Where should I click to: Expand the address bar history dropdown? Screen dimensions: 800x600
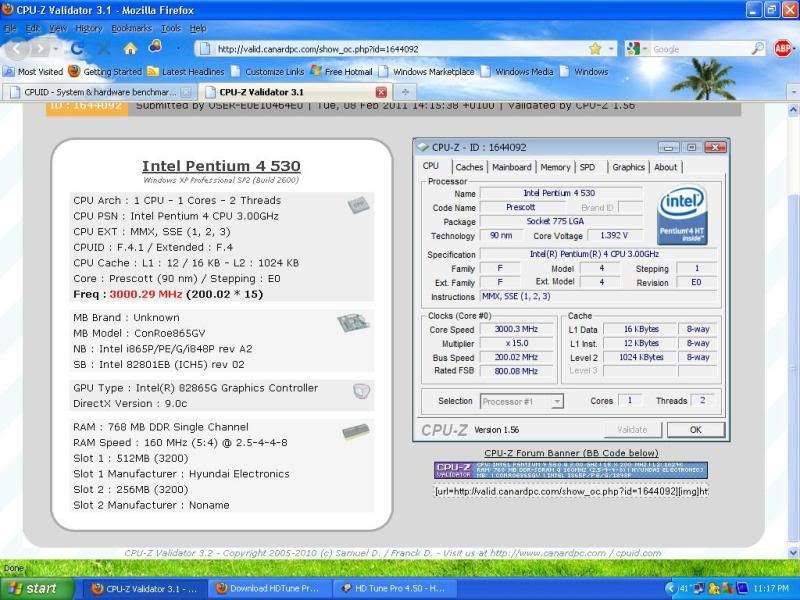(611, 49)
